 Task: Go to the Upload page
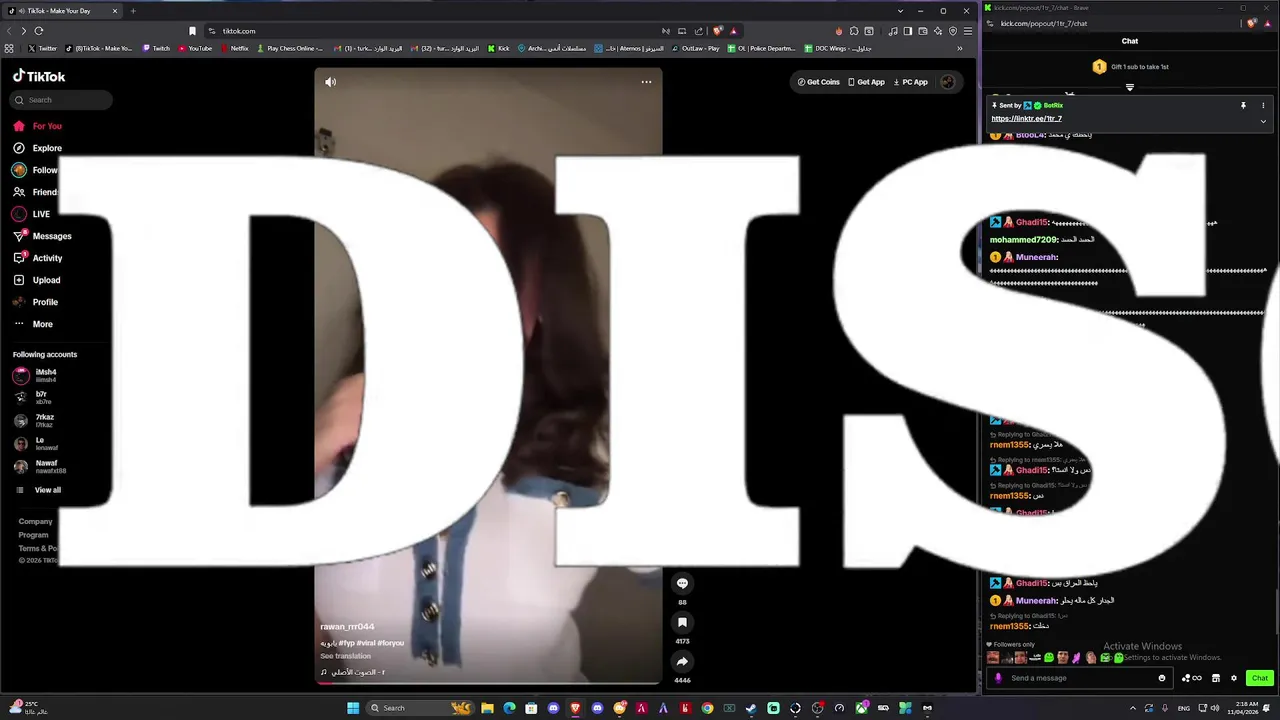click(37, 280)
